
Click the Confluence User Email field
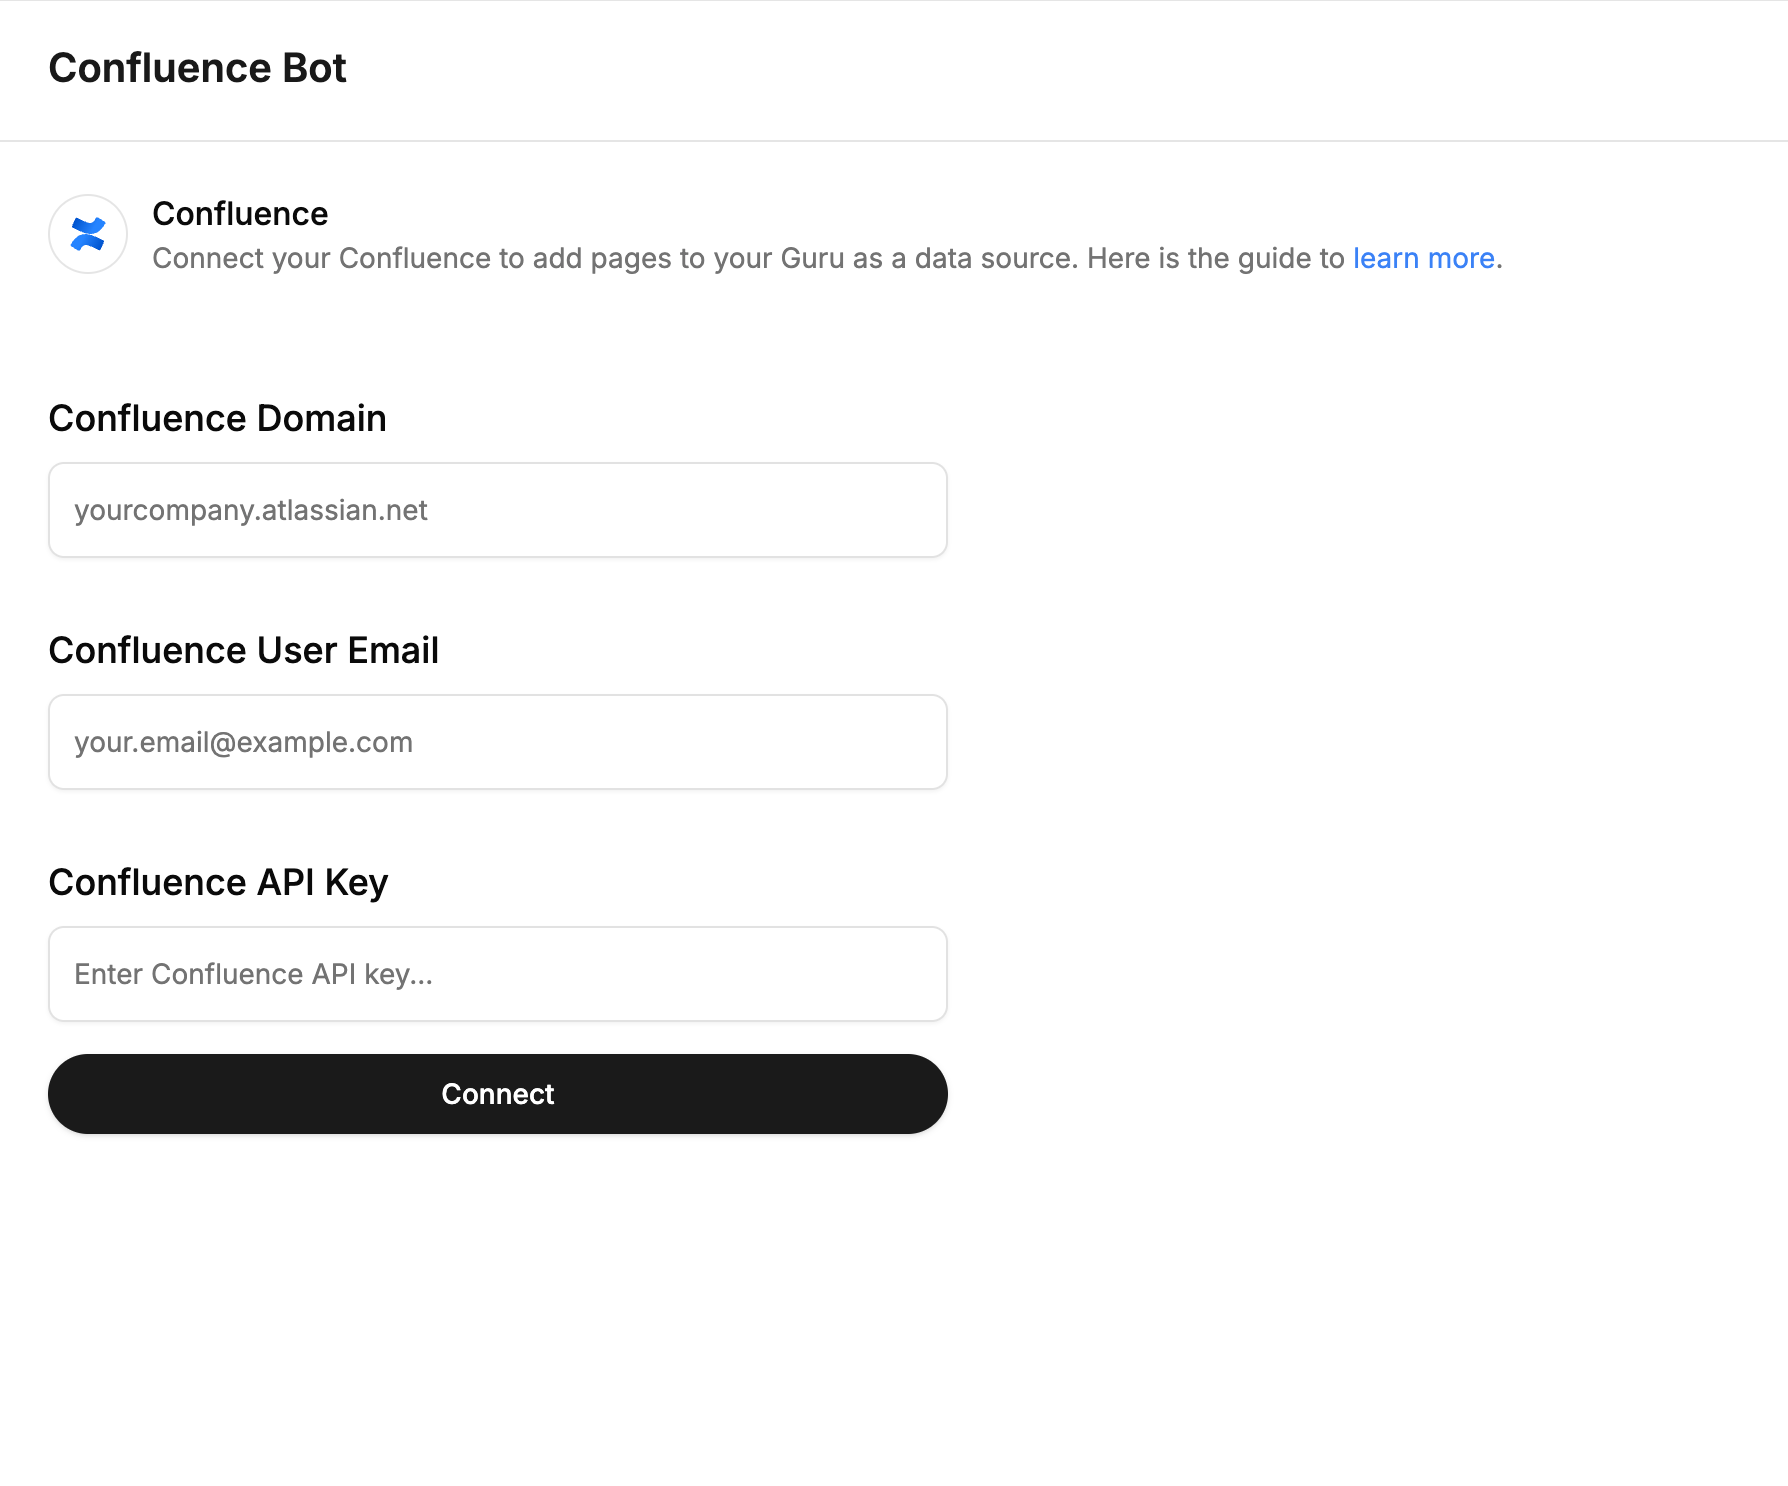point(498,742)
